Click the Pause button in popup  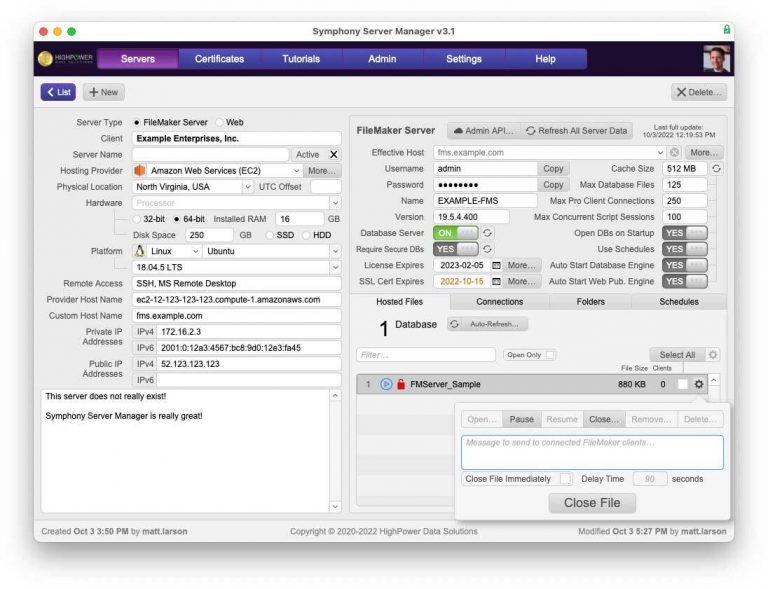[x=522, y=420]
